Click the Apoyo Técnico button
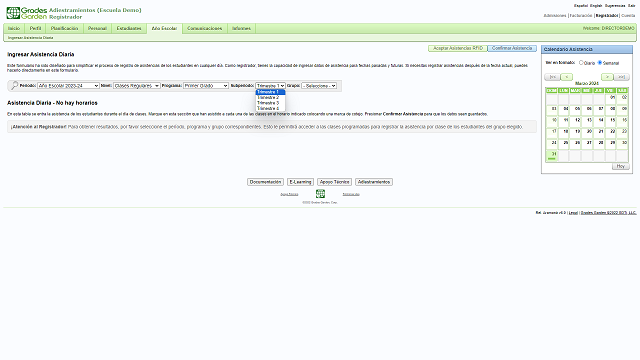 pyautogui.click(x=334, y=182)
